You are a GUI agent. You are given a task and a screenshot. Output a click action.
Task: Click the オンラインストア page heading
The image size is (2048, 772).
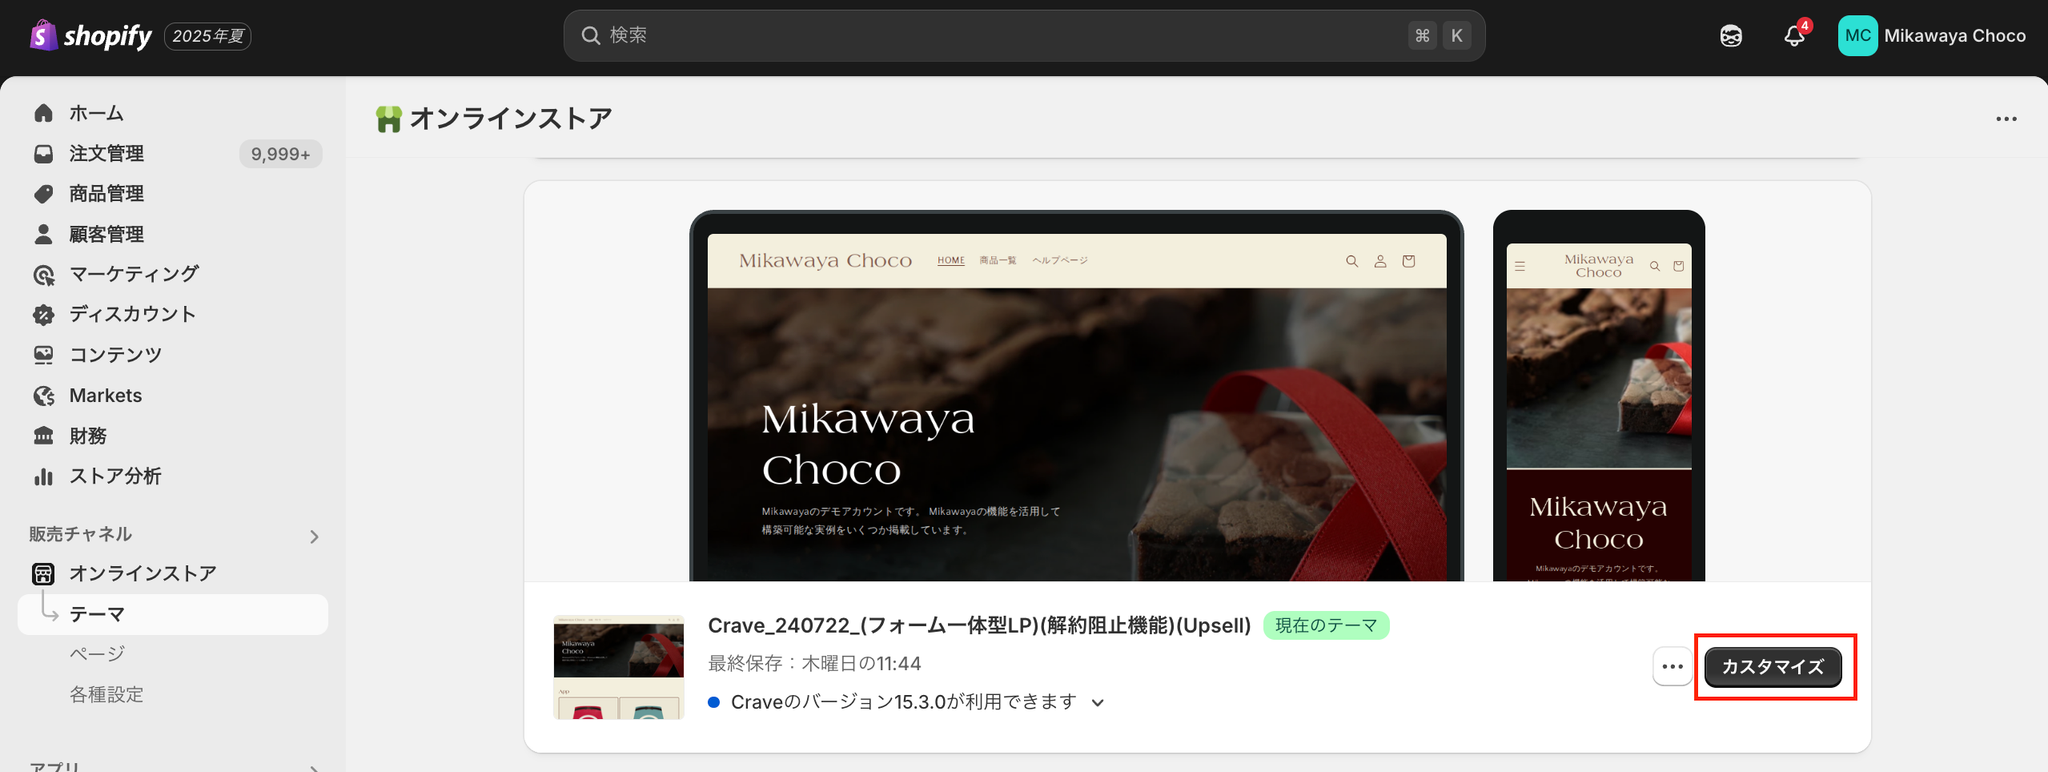coord(511,119)
